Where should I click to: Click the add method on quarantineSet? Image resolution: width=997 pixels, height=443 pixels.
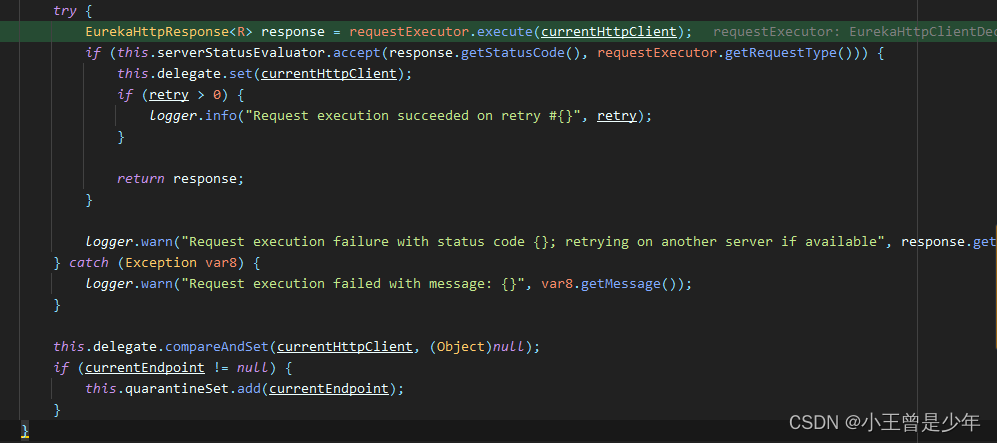pyautogui.click(x=249, y=388)
